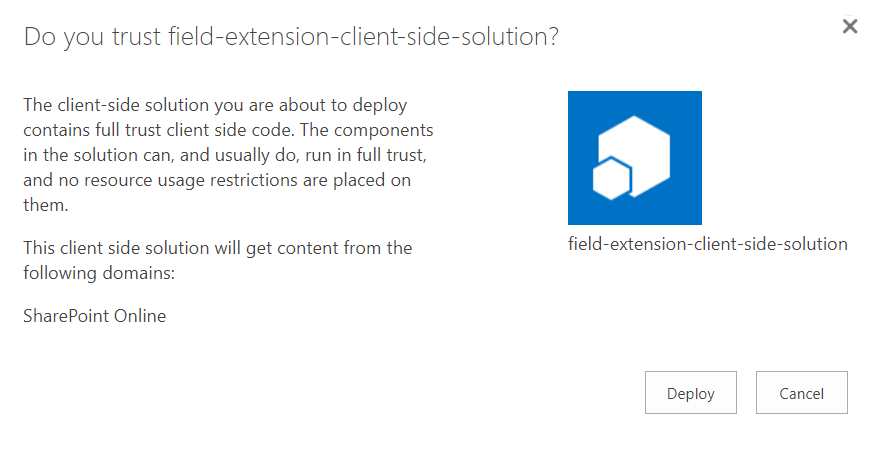Click the 'and no resource usage restrictions' line
Screen dimensions: 874x451
coord(217,180)
